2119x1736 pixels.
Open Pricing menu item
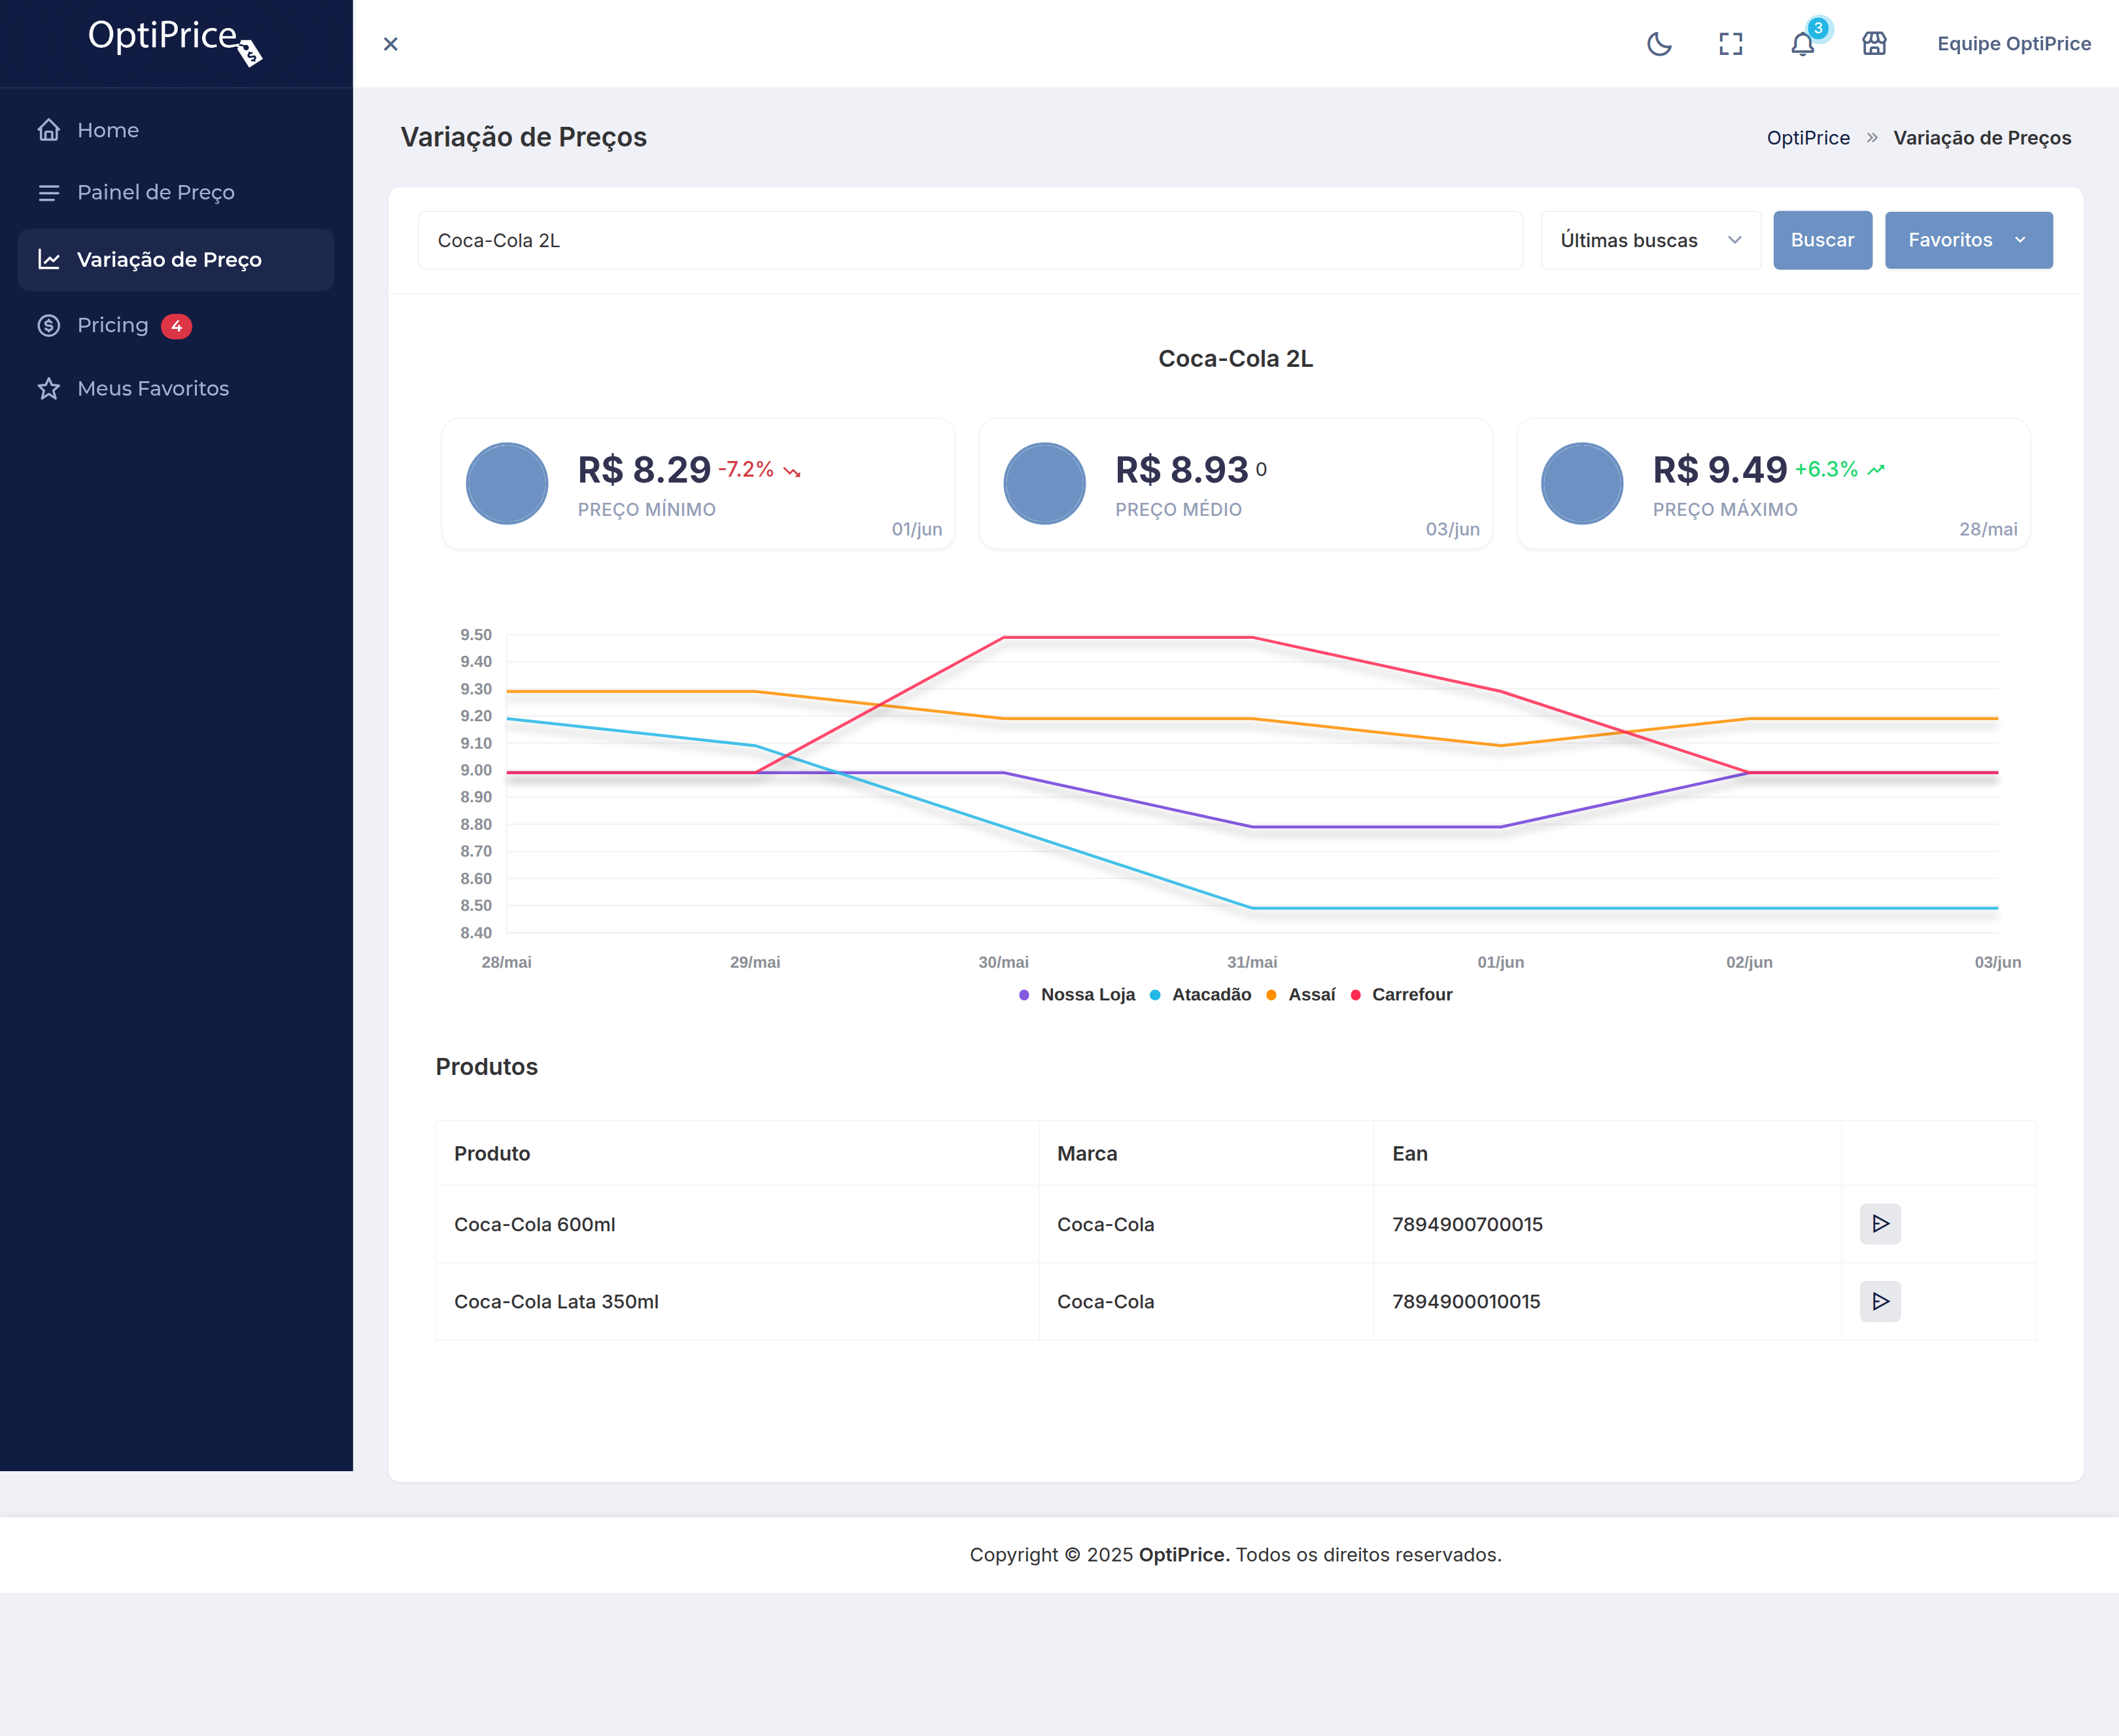176,325
